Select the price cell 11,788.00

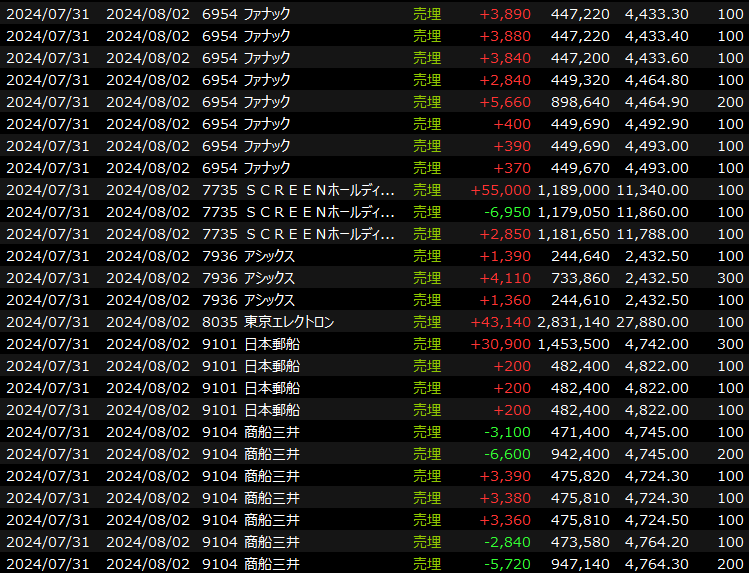[x=650, y=234]
